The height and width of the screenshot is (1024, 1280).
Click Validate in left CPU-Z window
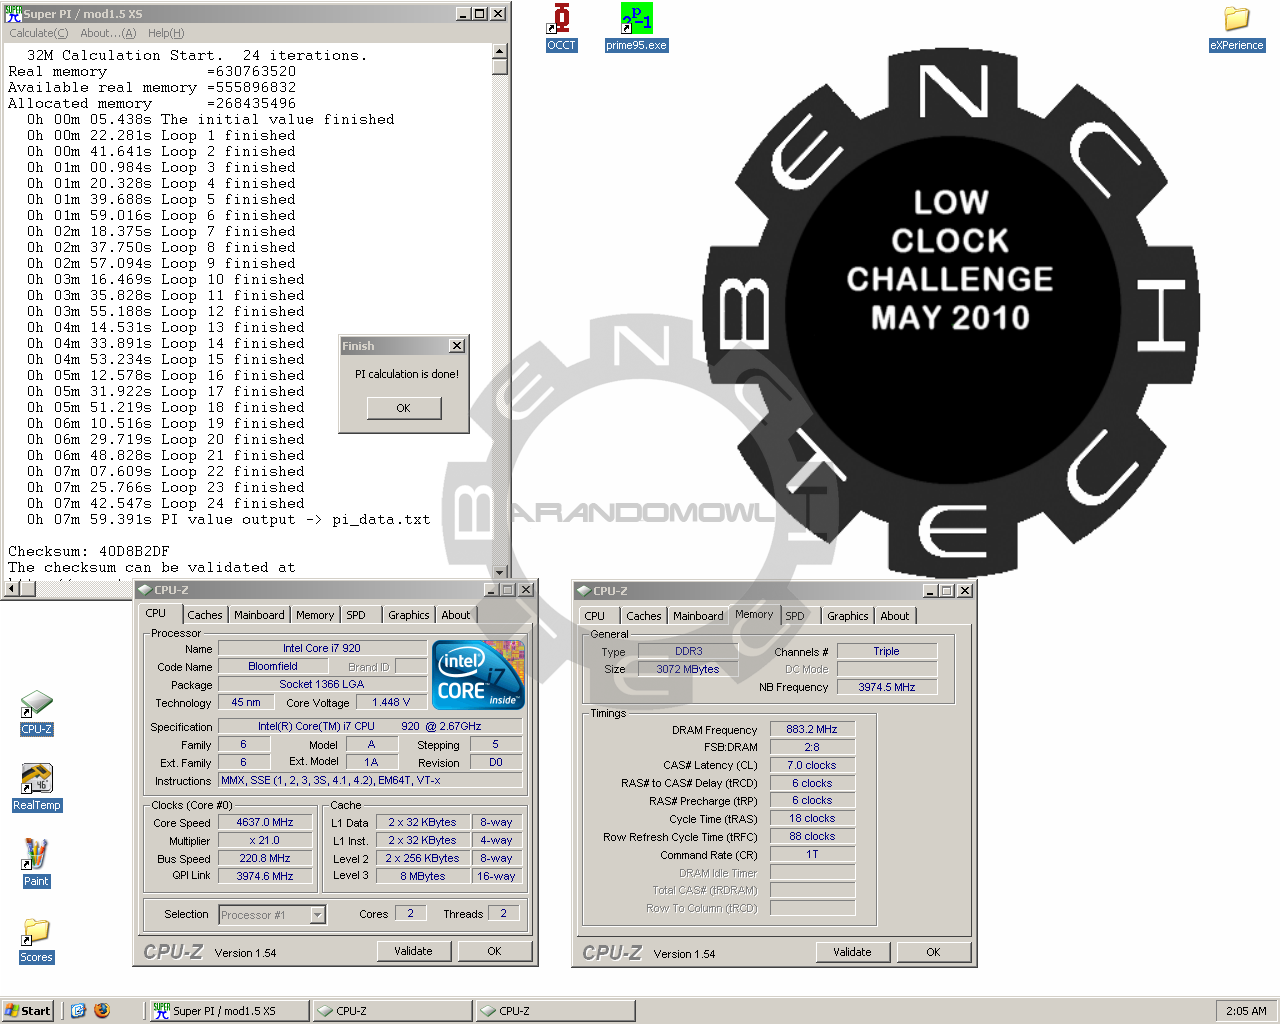[413, 951]
